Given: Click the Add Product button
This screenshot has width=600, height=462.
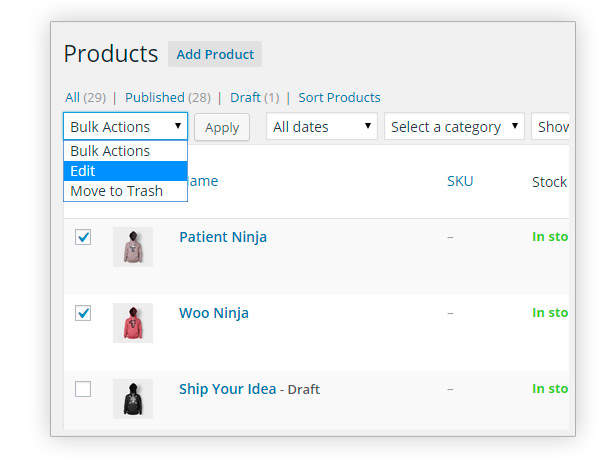Looking at the screenshot, I should 215,54.
